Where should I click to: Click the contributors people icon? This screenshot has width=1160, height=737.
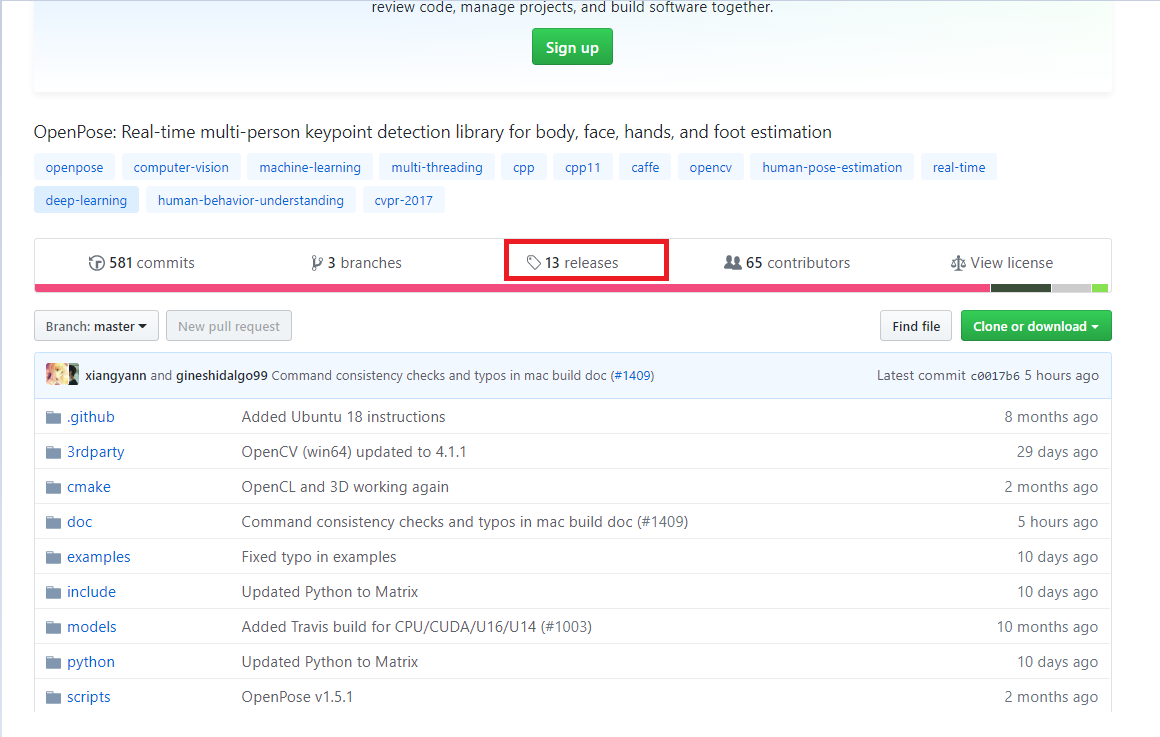point(732,263)
